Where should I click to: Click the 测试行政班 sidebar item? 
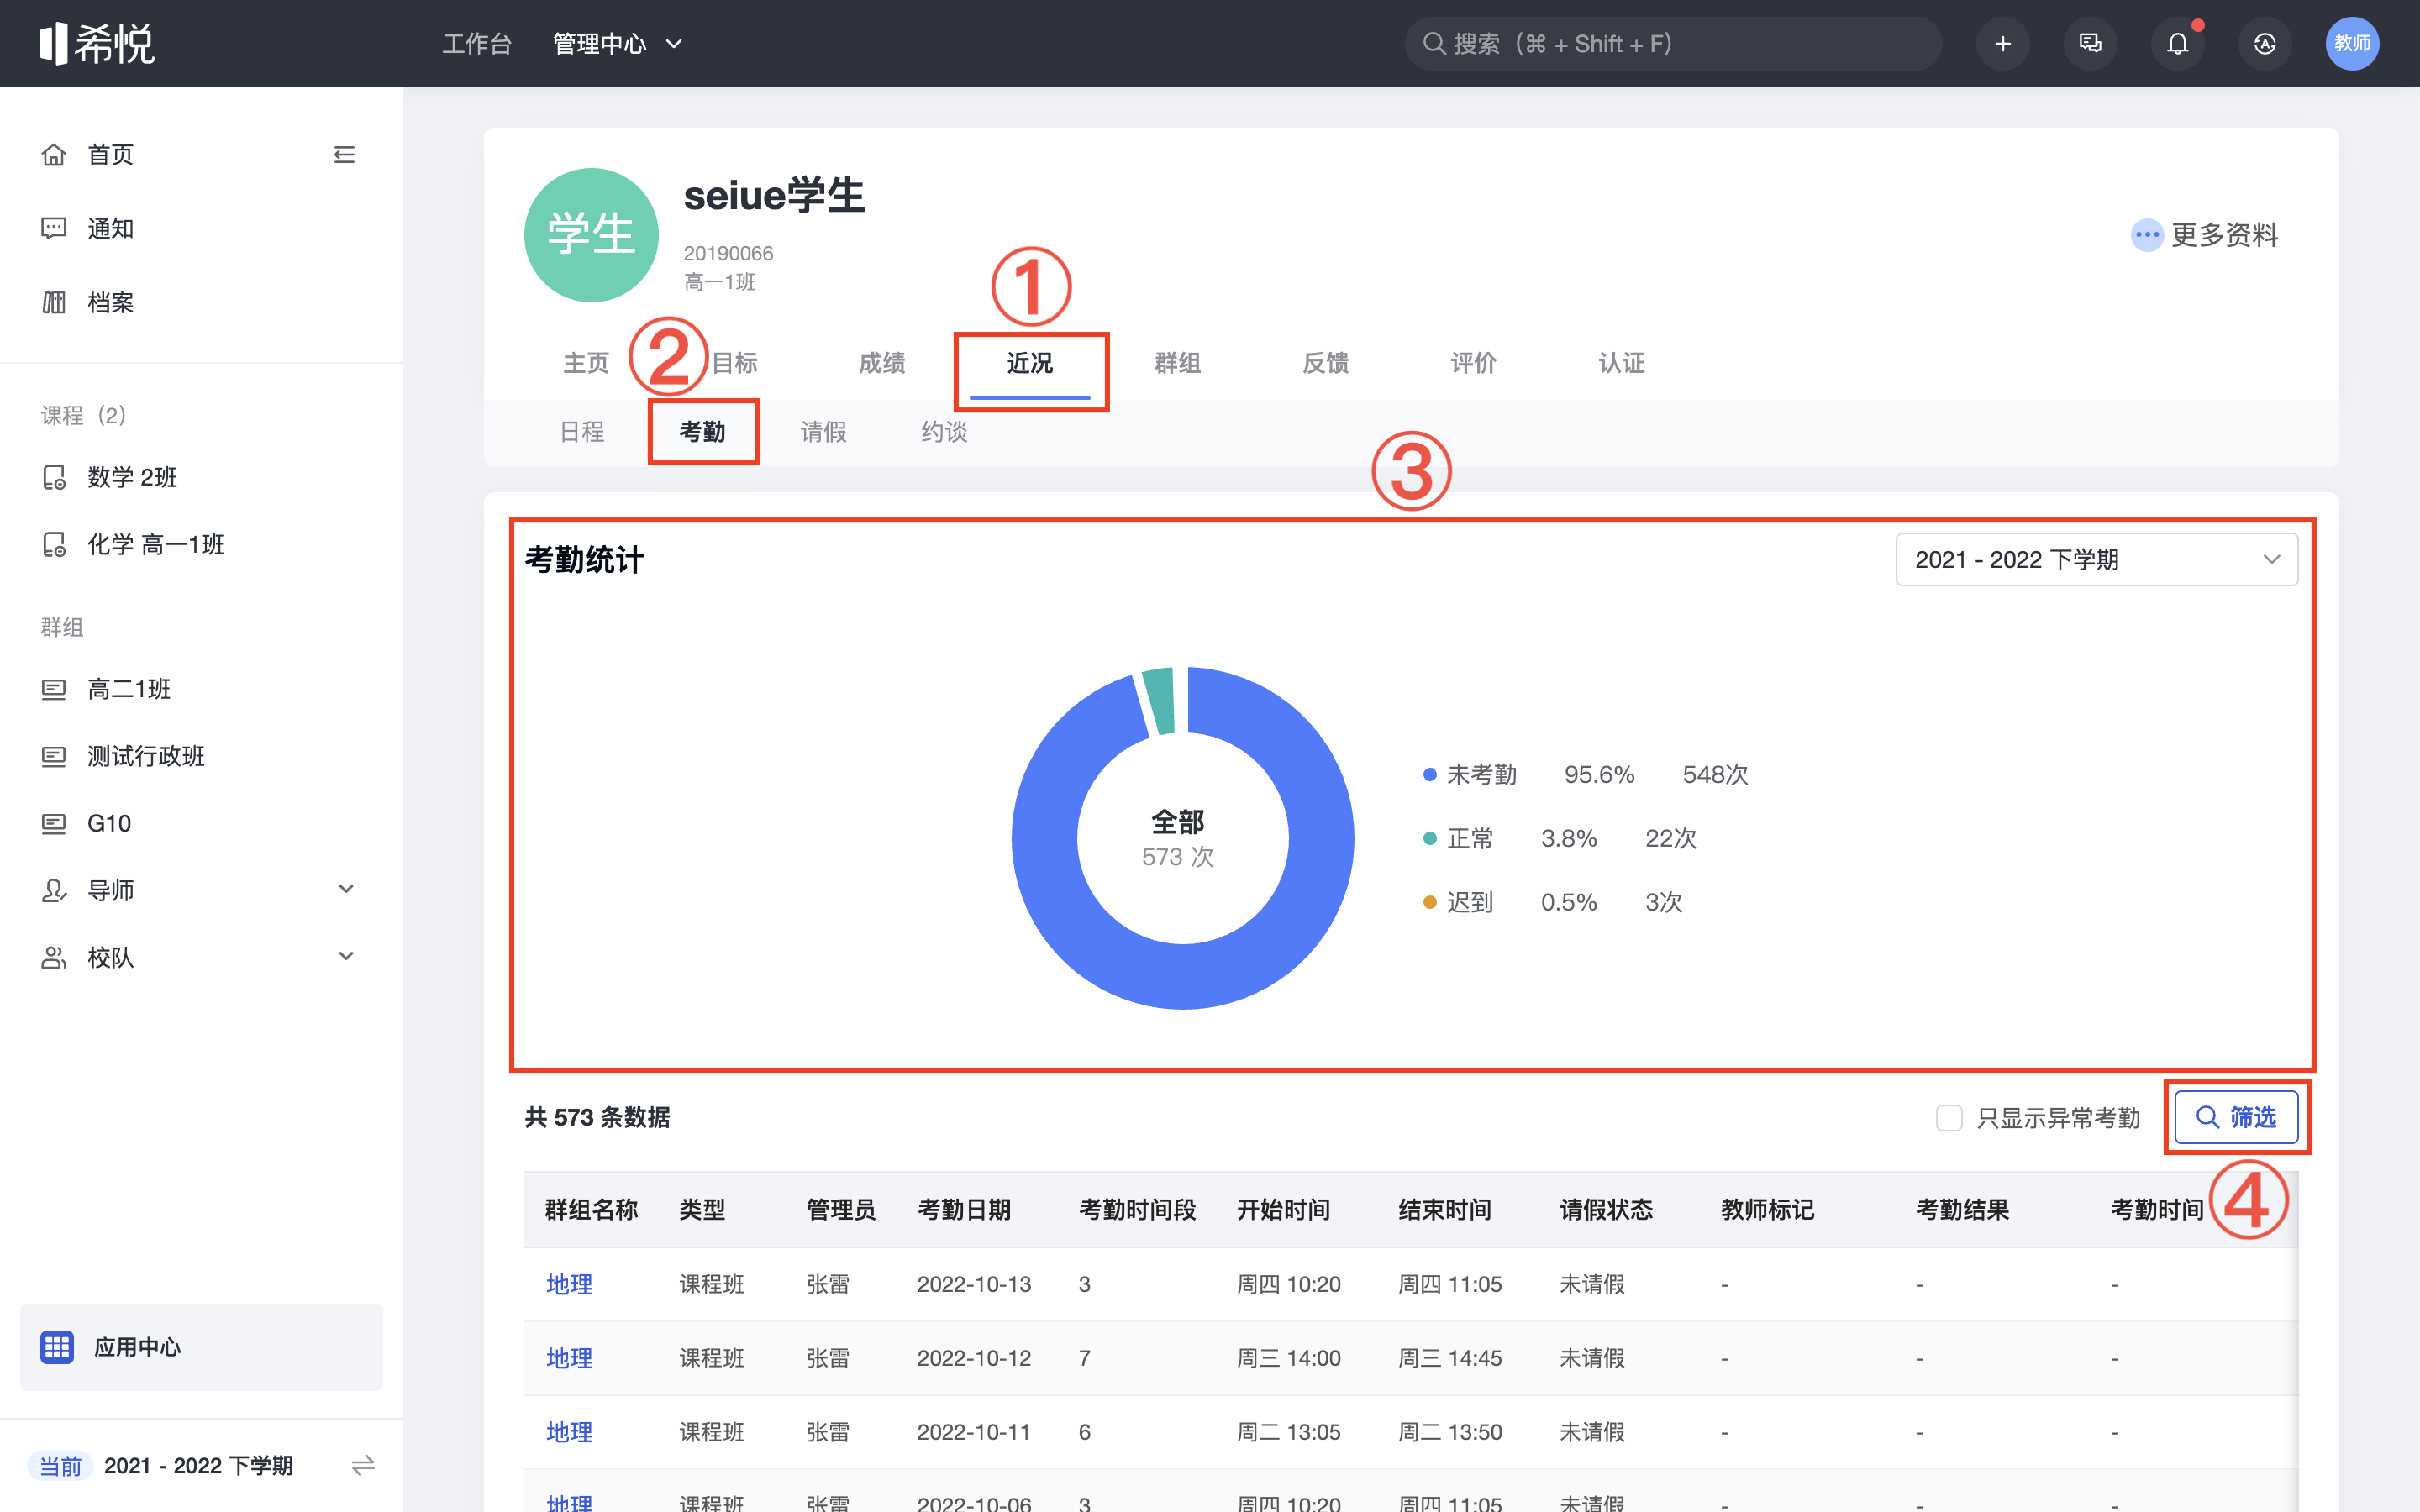(145, 756)
